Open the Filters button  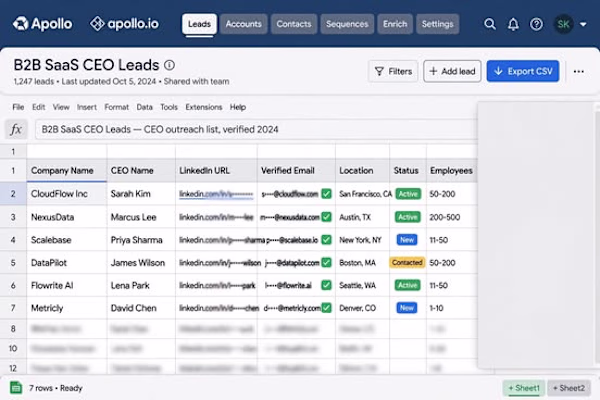click(x=393, y=71)
